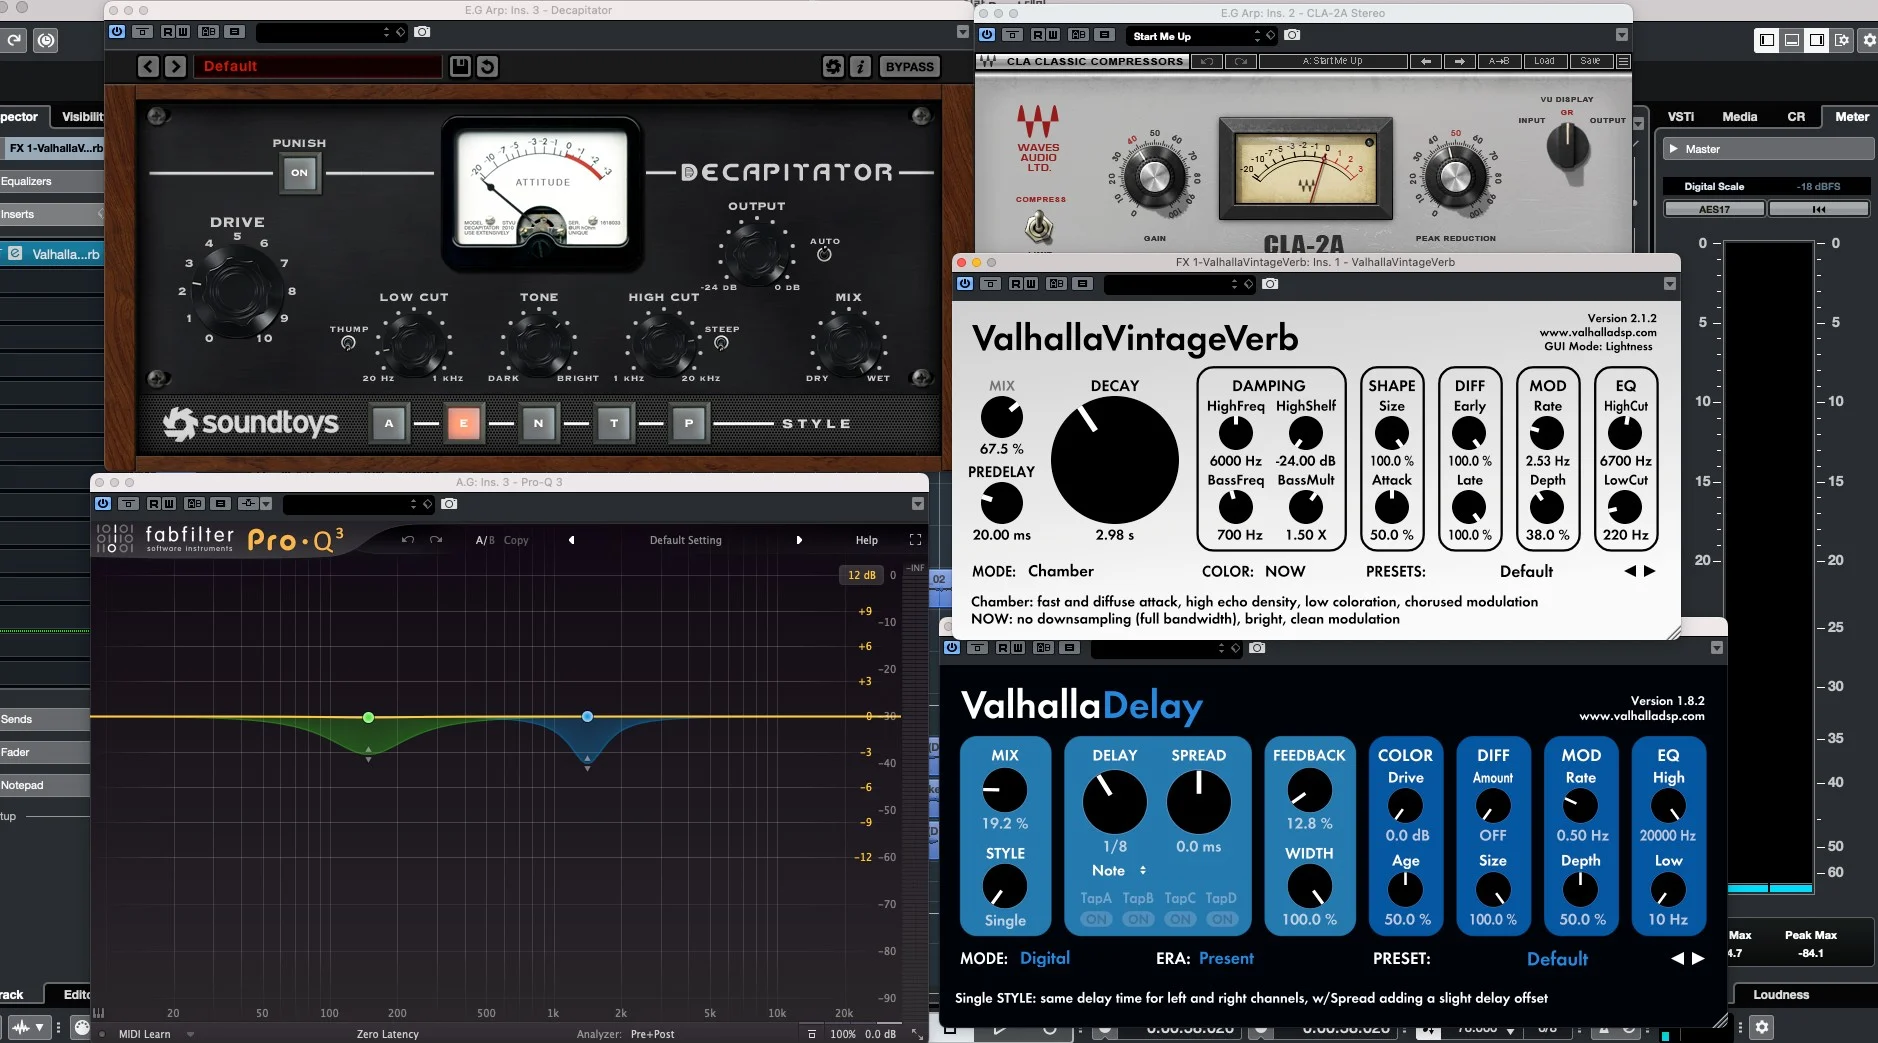Switch to the VSTi tab

tap(1681, 117)
